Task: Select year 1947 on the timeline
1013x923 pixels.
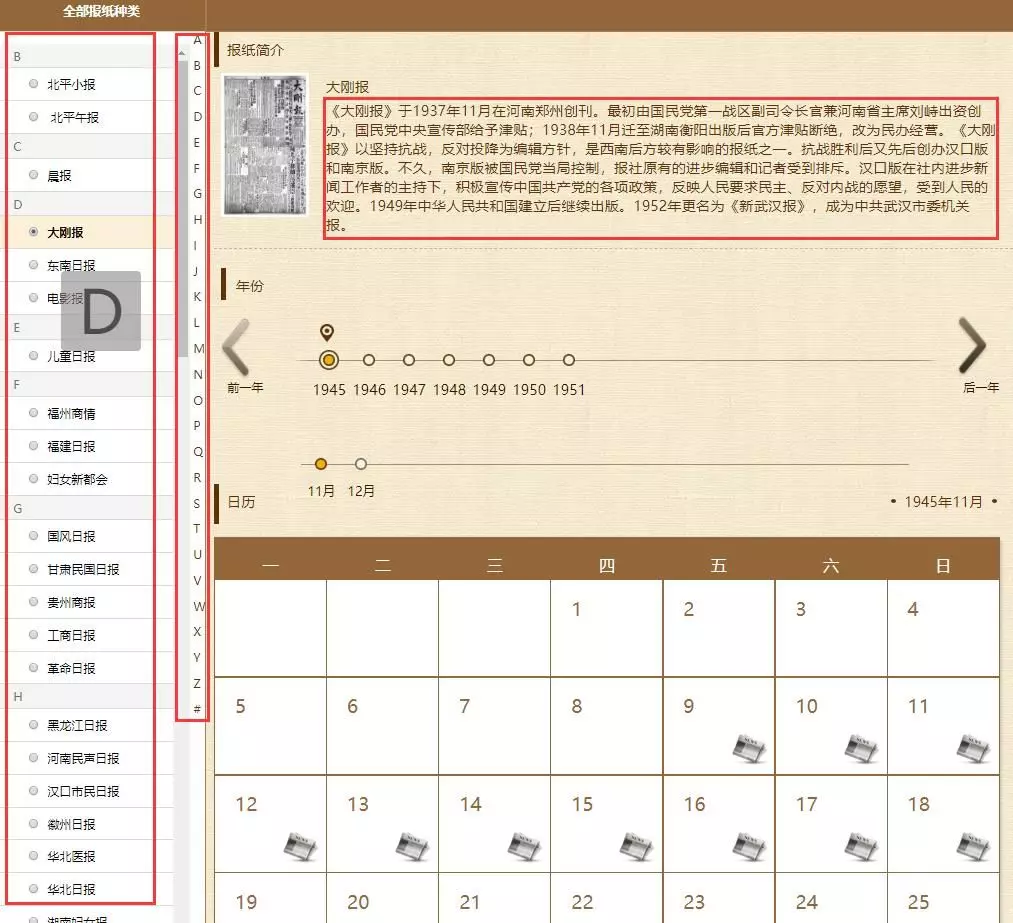Action: [409, 360]
